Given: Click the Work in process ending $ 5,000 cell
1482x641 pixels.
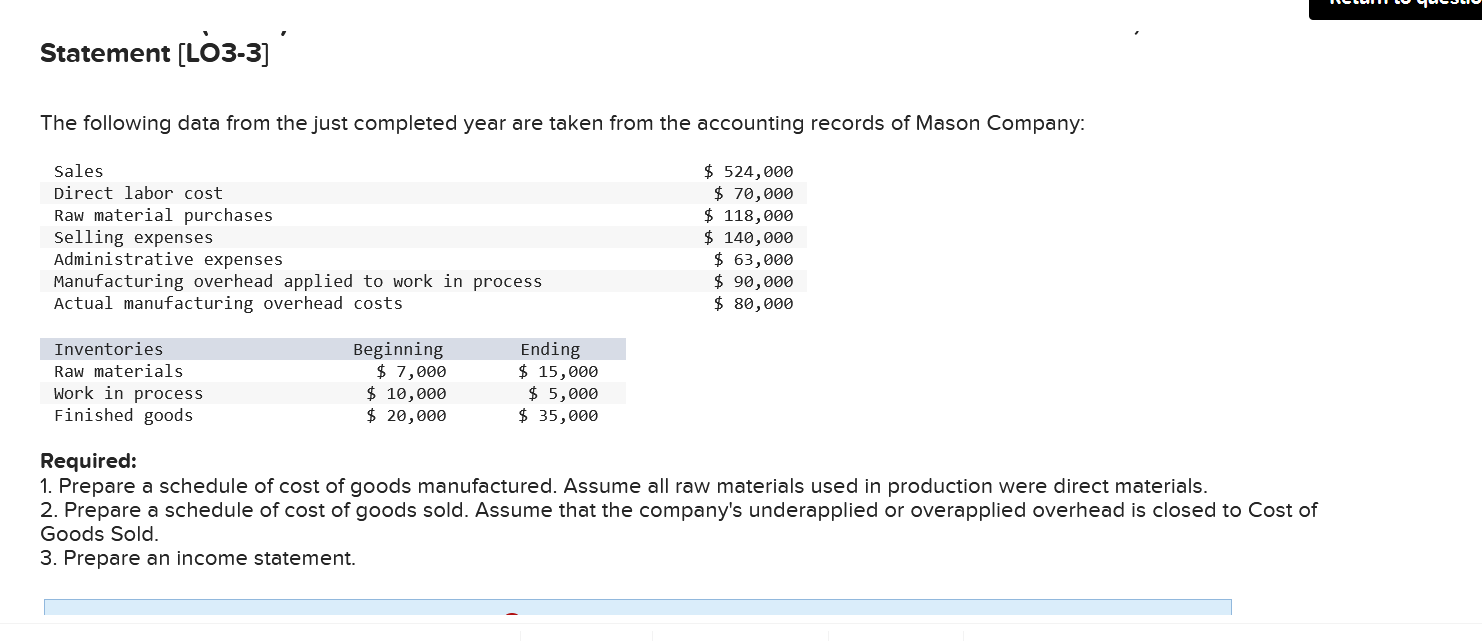Looking at the screenshot, I should [563, 393].
